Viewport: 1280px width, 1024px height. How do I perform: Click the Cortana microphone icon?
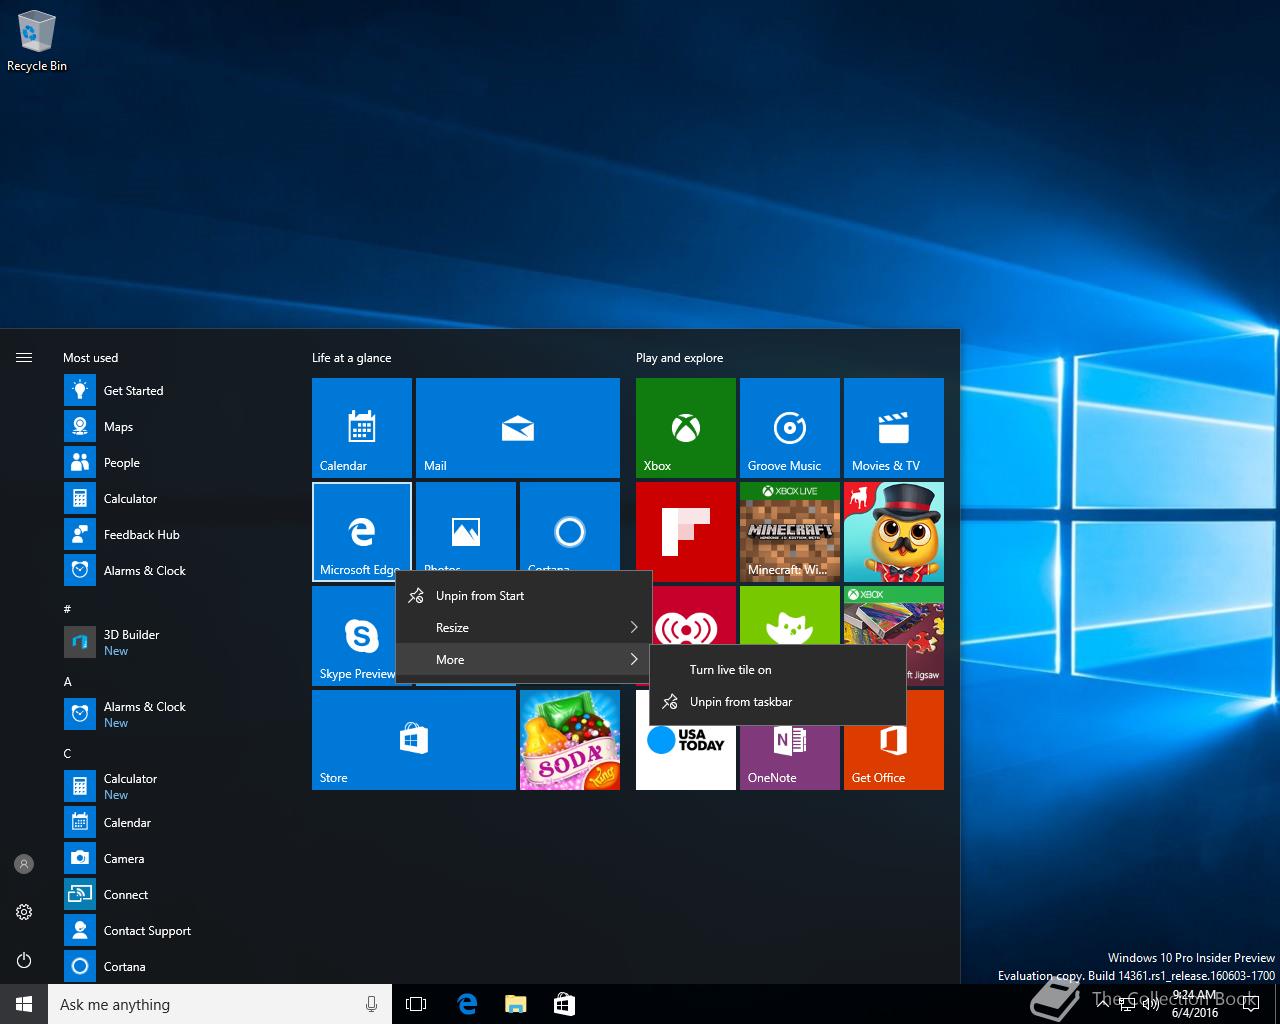pyautogui.click(x=372, y=1004)
